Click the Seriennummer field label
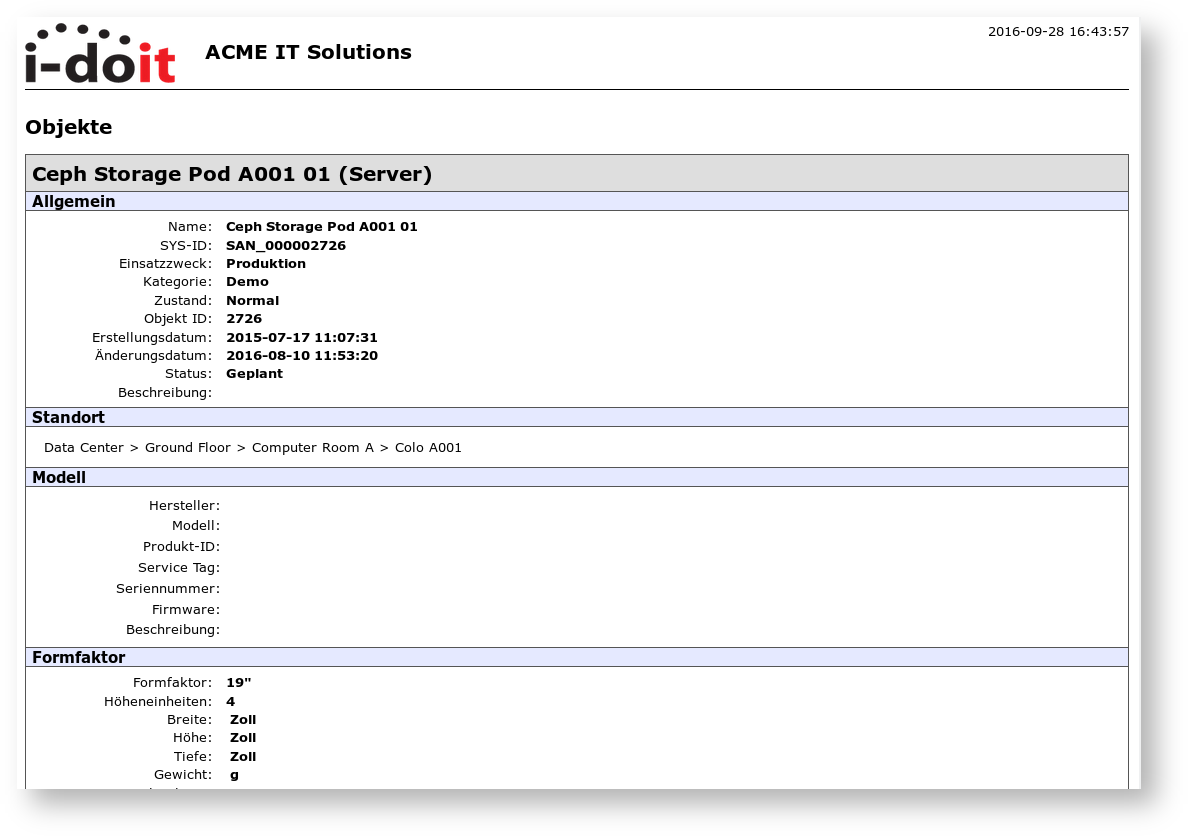 tap(167, 589)
